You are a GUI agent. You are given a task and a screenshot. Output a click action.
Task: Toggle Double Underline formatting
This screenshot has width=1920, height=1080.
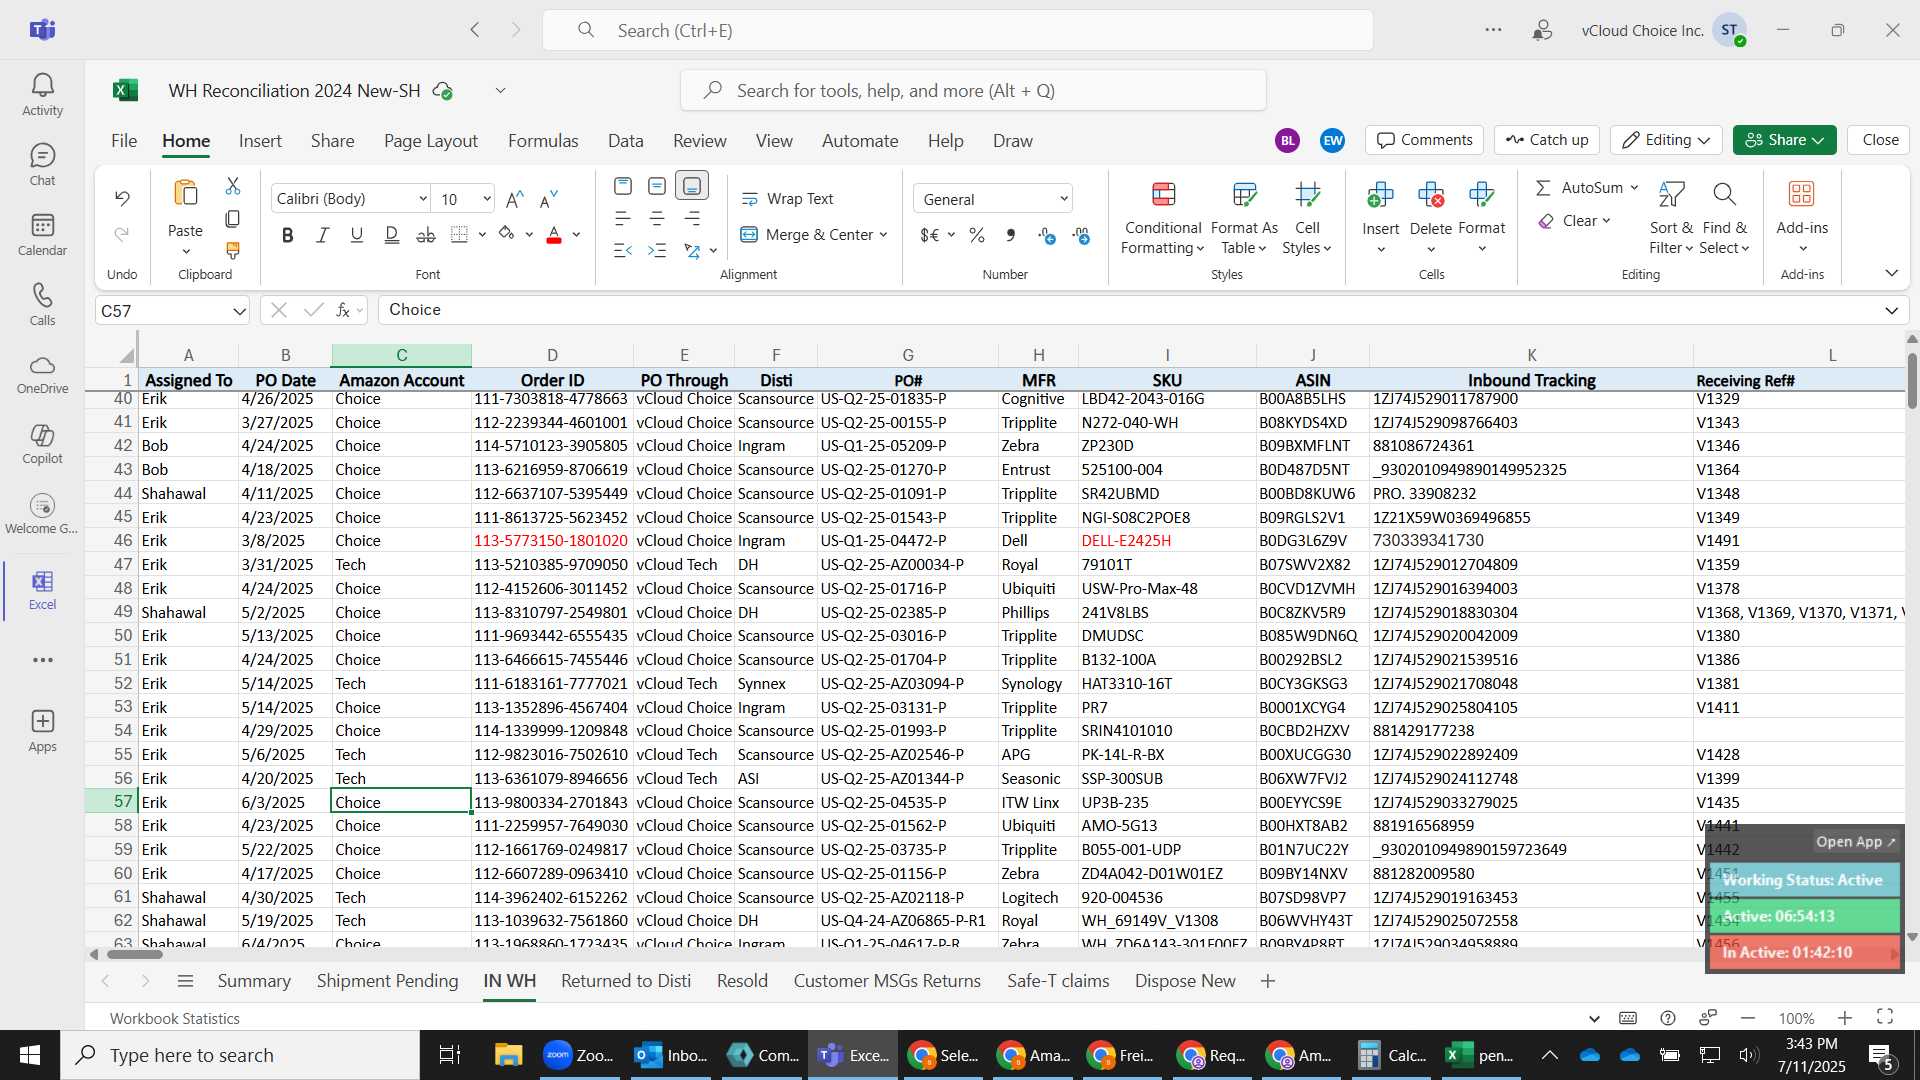pos(392,235)
